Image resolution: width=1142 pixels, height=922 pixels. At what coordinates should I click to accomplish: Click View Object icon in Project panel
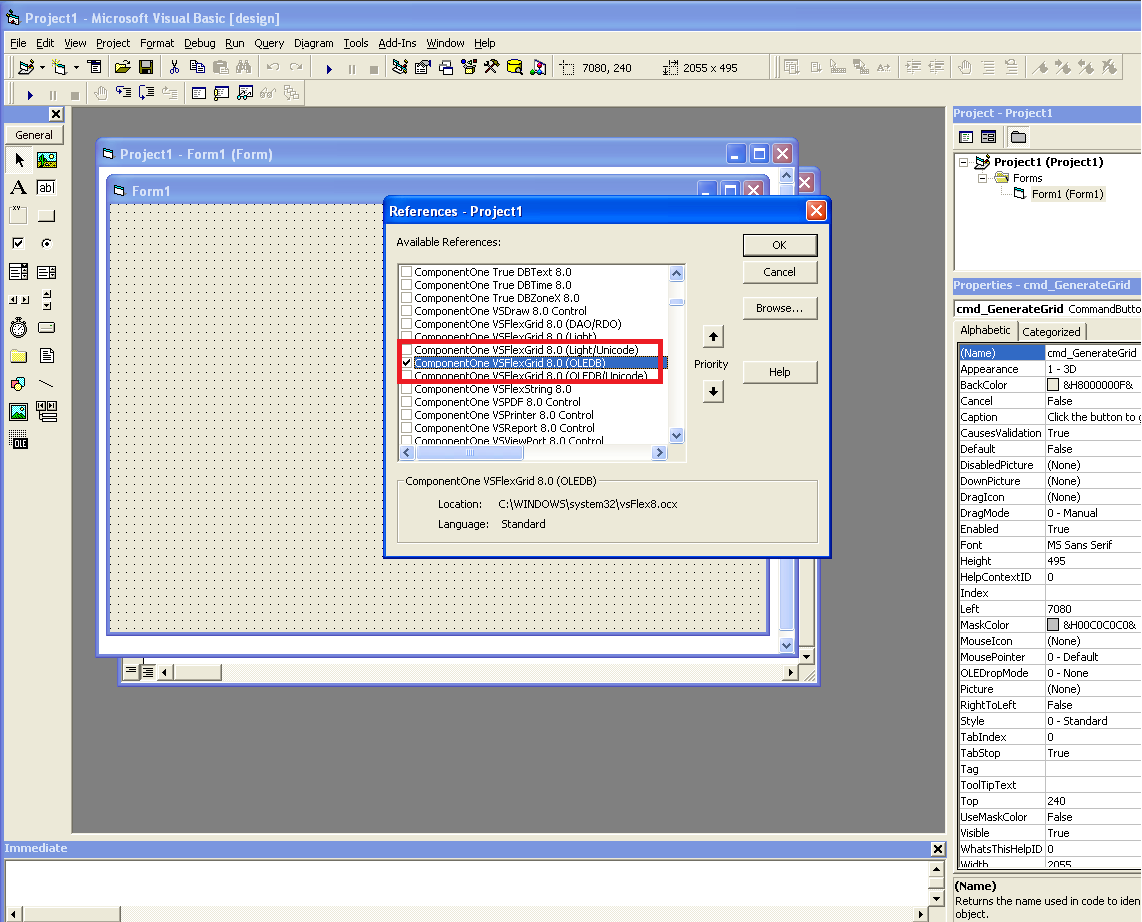[988, 137]
